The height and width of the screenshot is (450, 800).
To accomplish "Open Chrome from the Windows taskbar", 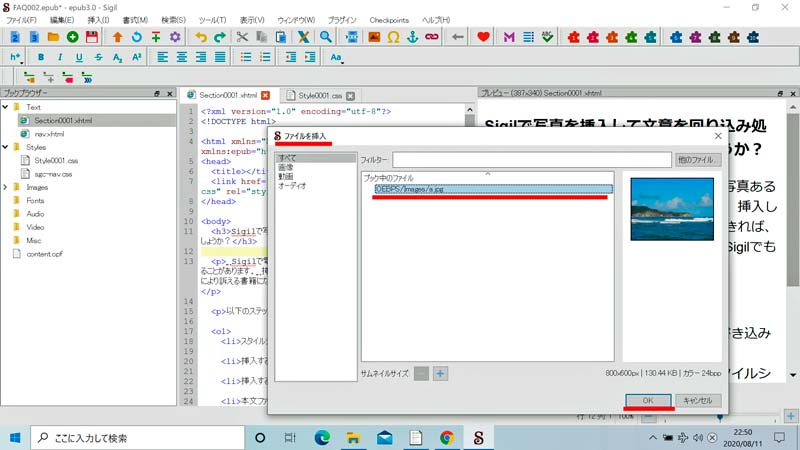I will pyautogui.click(x=447, y=437).
